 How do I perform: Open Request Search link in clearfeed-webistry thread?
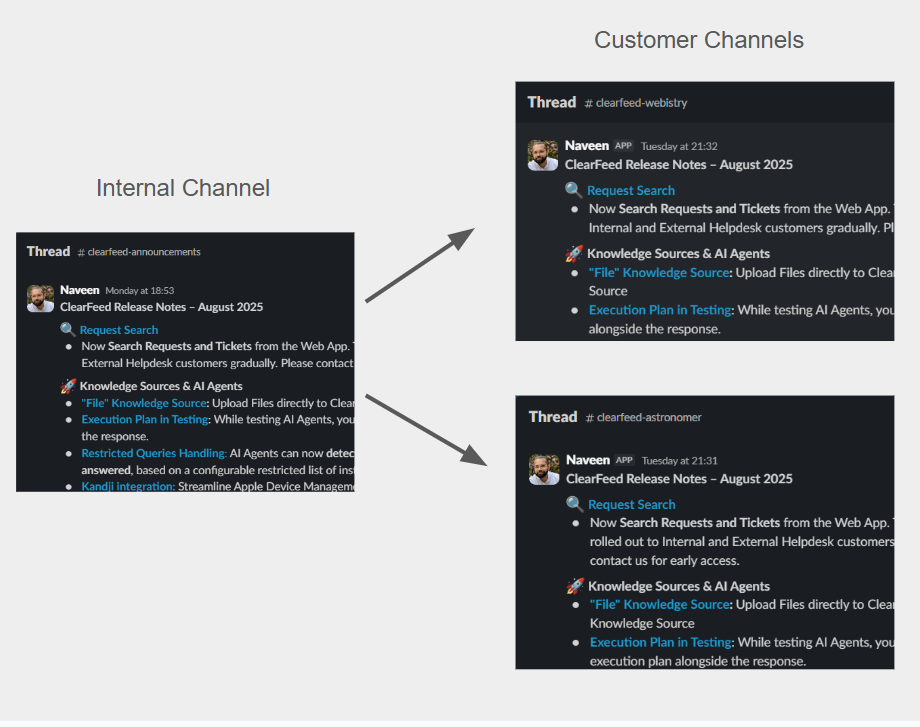631,191
